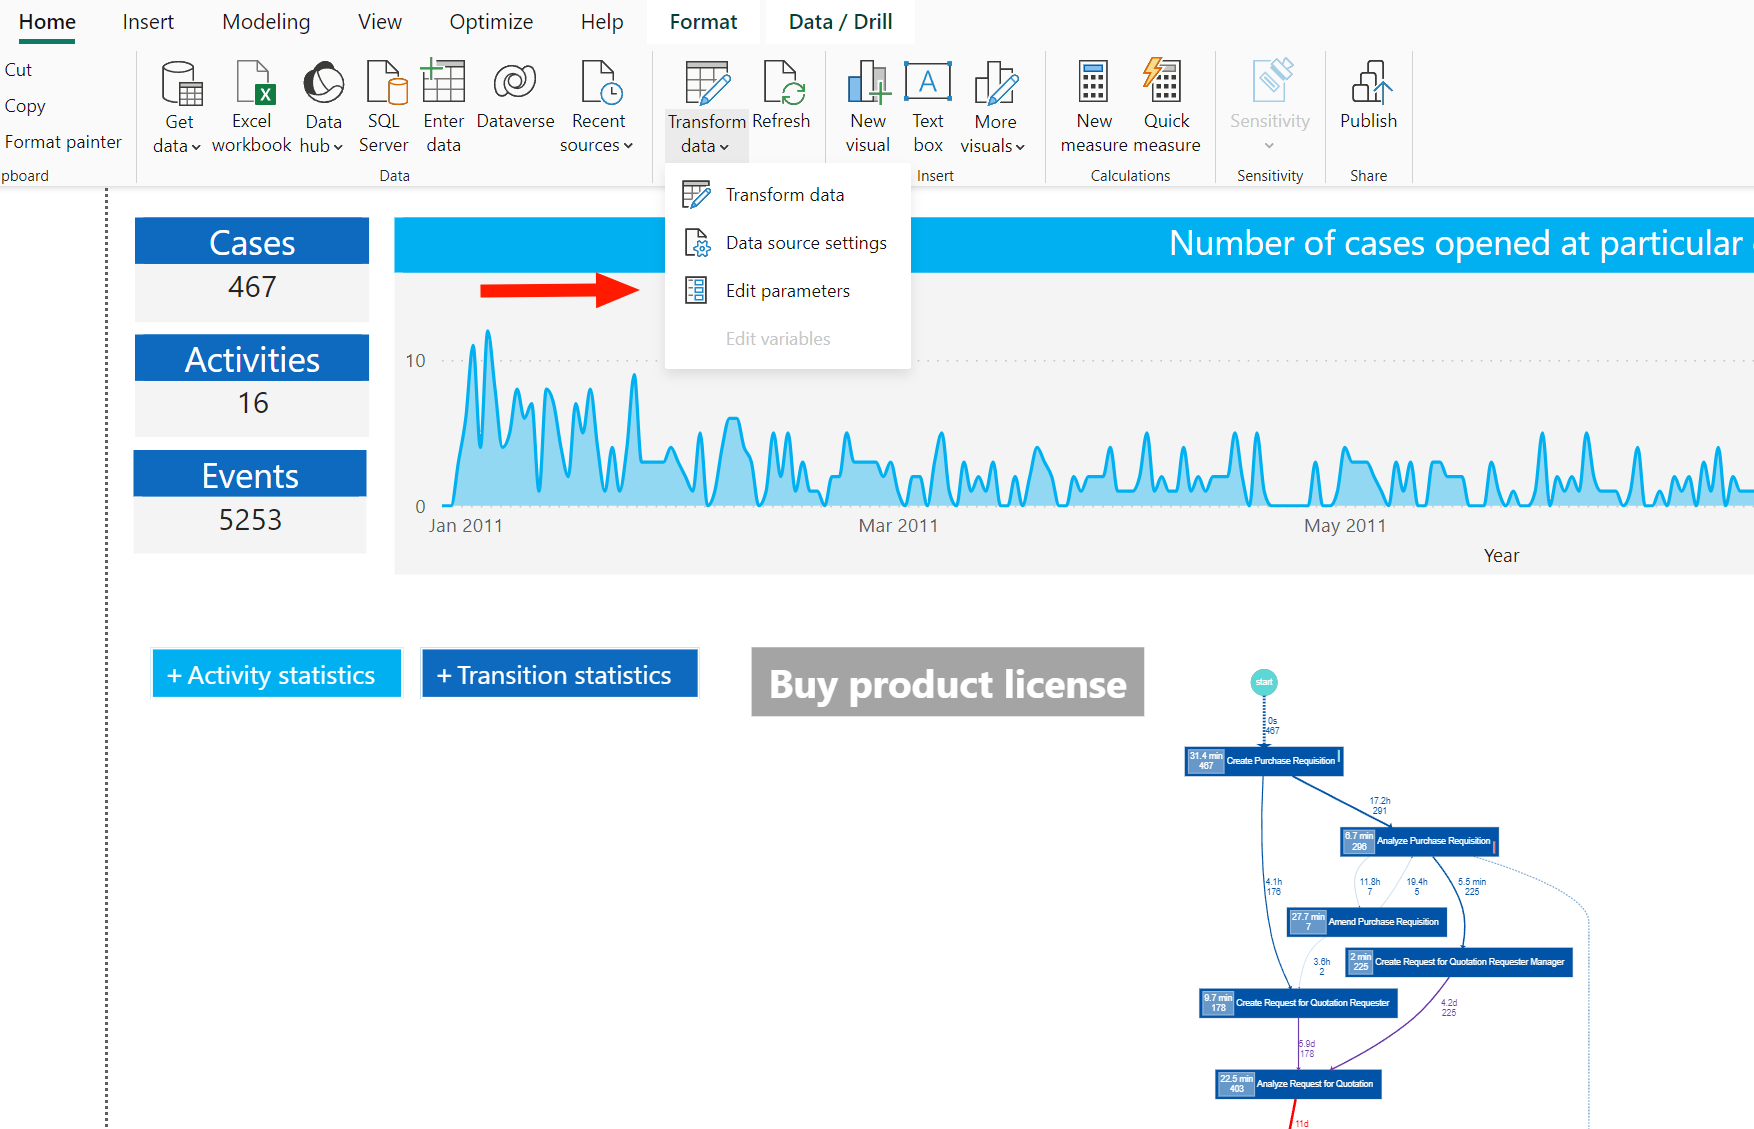Click the Transform data menu entry icon

[696, 194]
